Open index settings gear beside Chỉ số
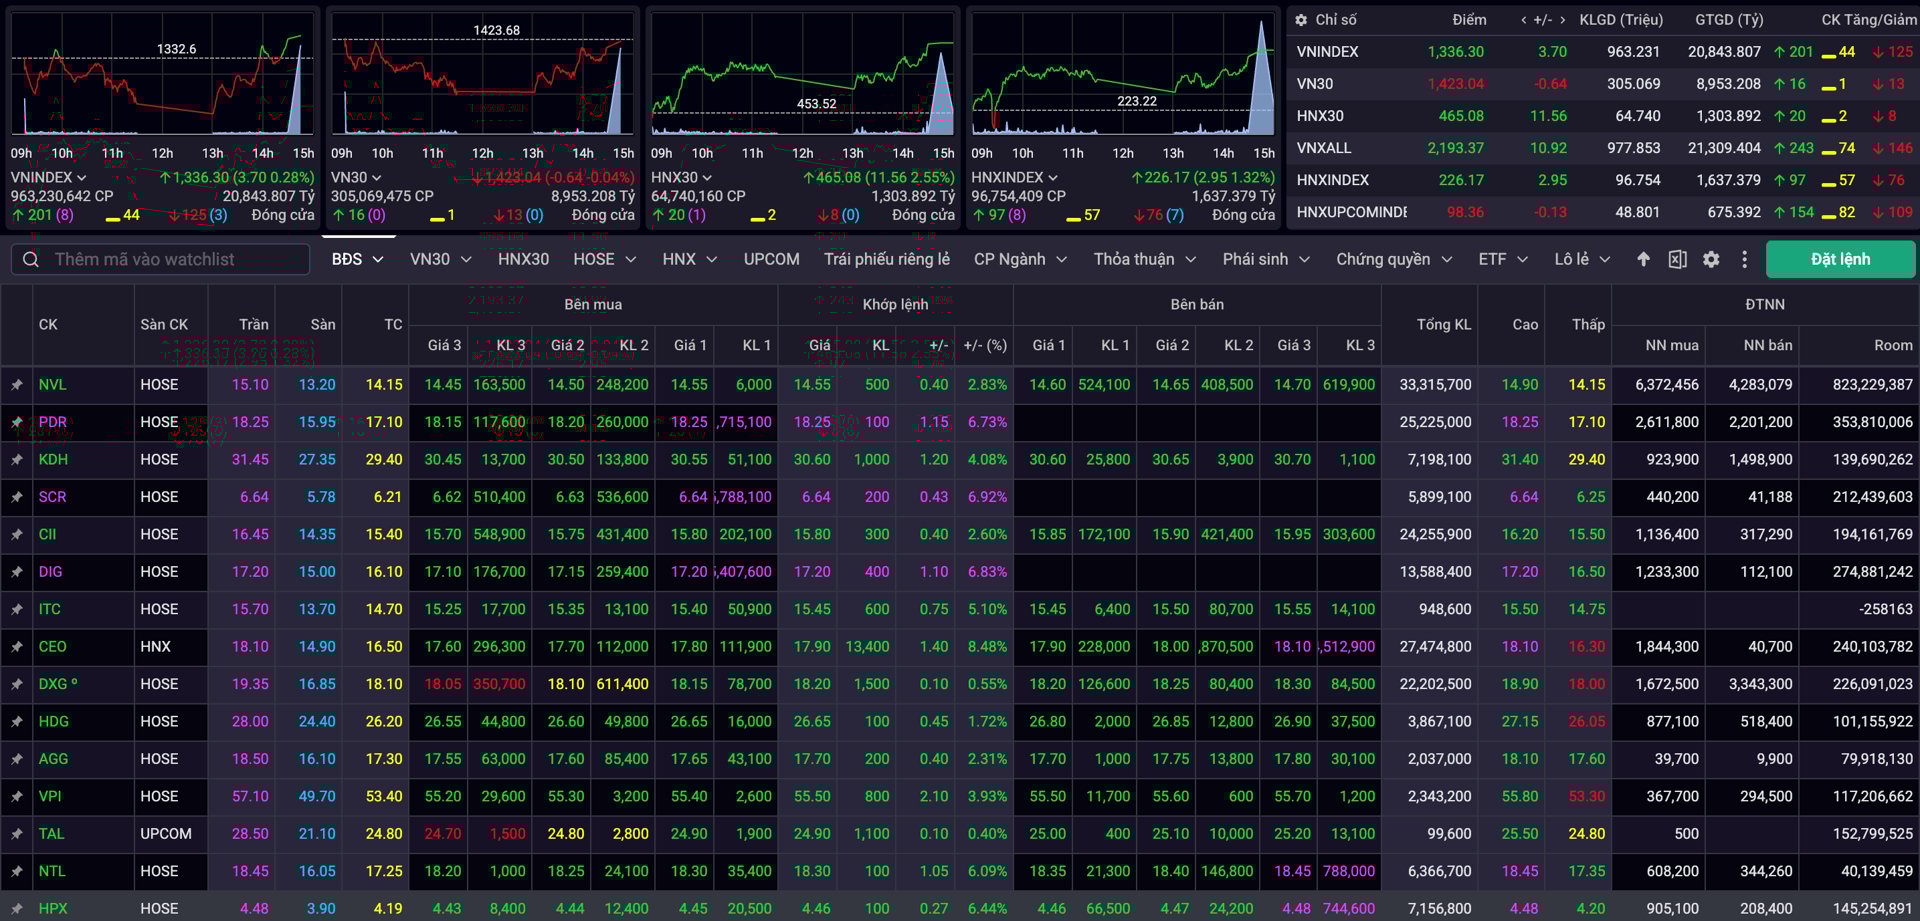Screen dimensions: 1920x921 (x=1301, y=20)
